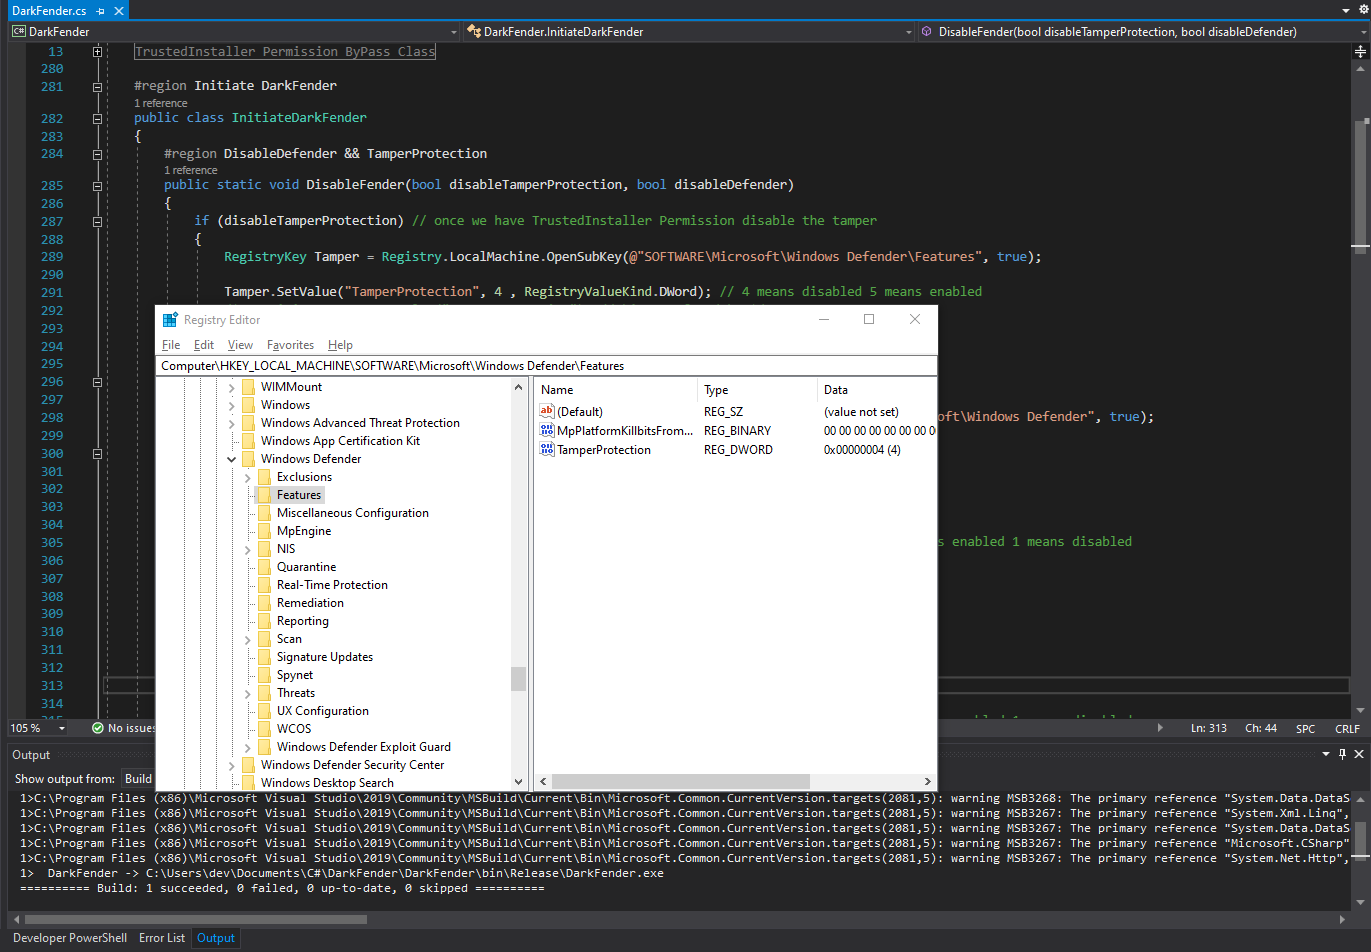Collapse class InitiateDarkFender at line 282
The height and width of the screenshot is (952, 1371).
pos(97,118)
